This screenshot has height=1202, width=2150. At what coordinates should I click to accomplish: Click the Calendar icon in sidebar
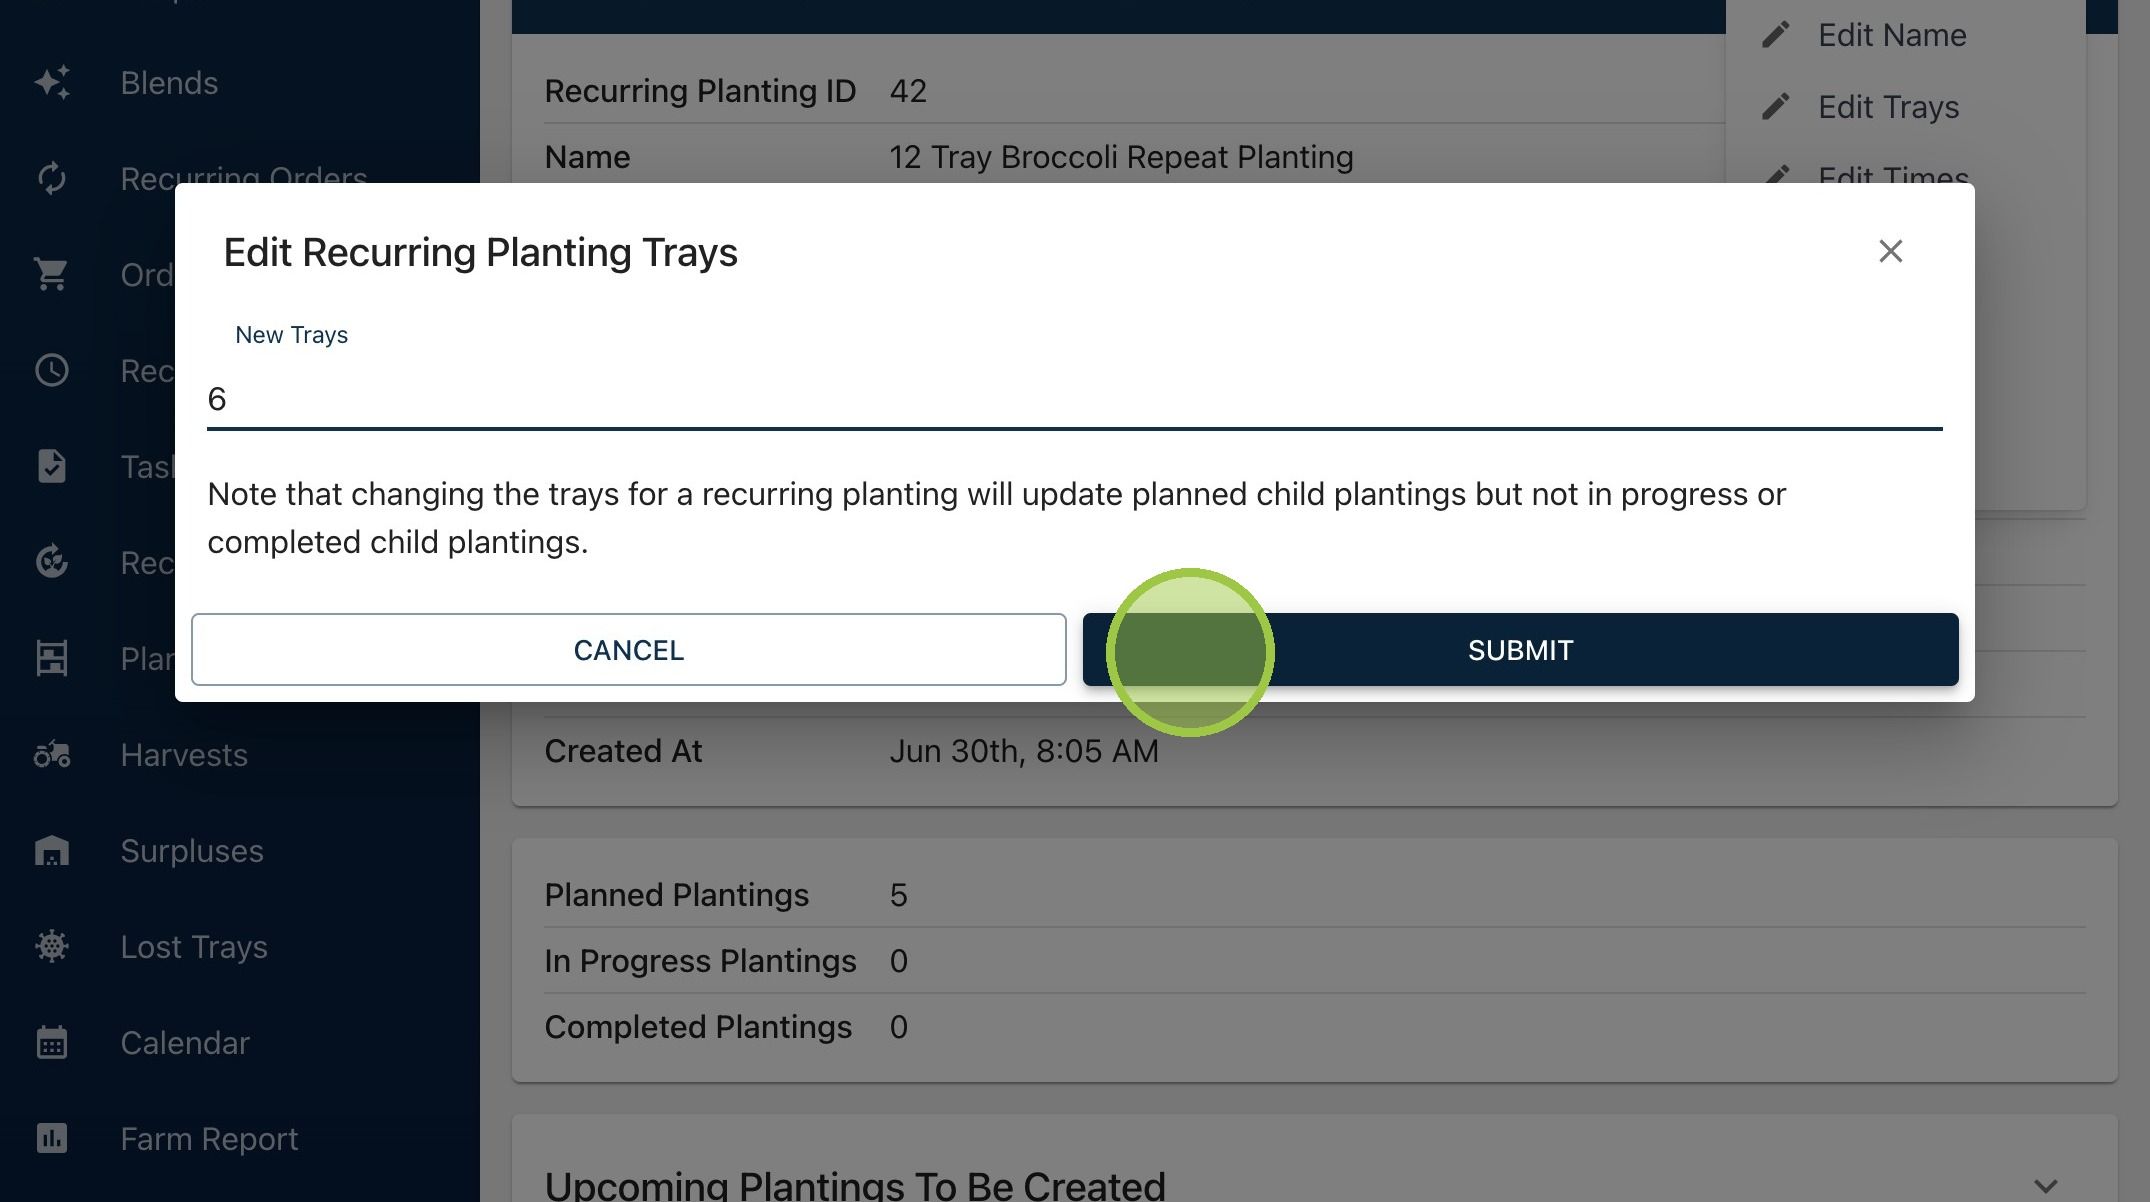click(x=52, y=1042)
